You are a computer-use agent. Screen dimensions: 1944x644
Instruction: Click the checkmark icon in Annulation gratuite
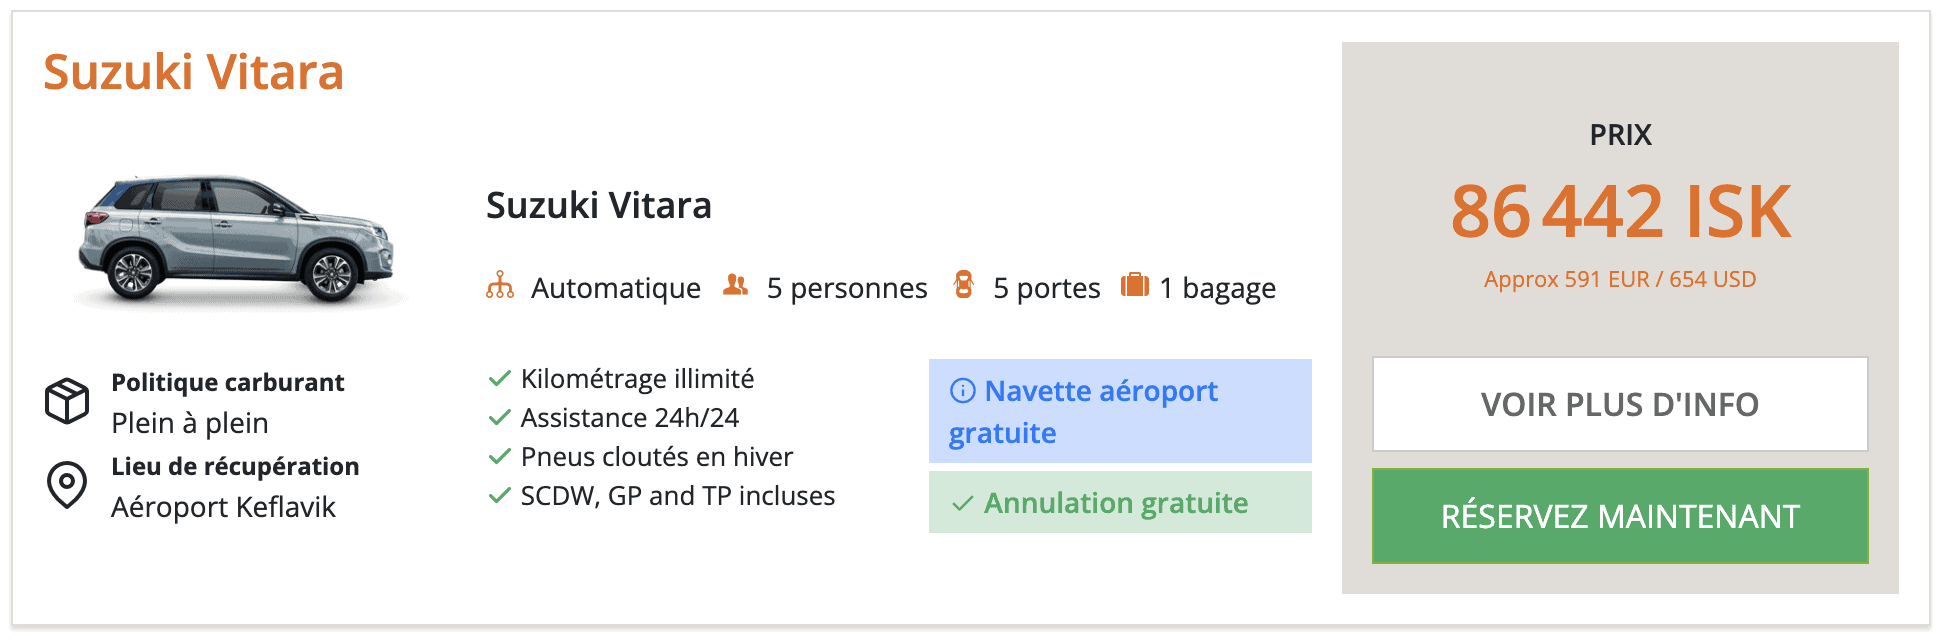[962, 504]
